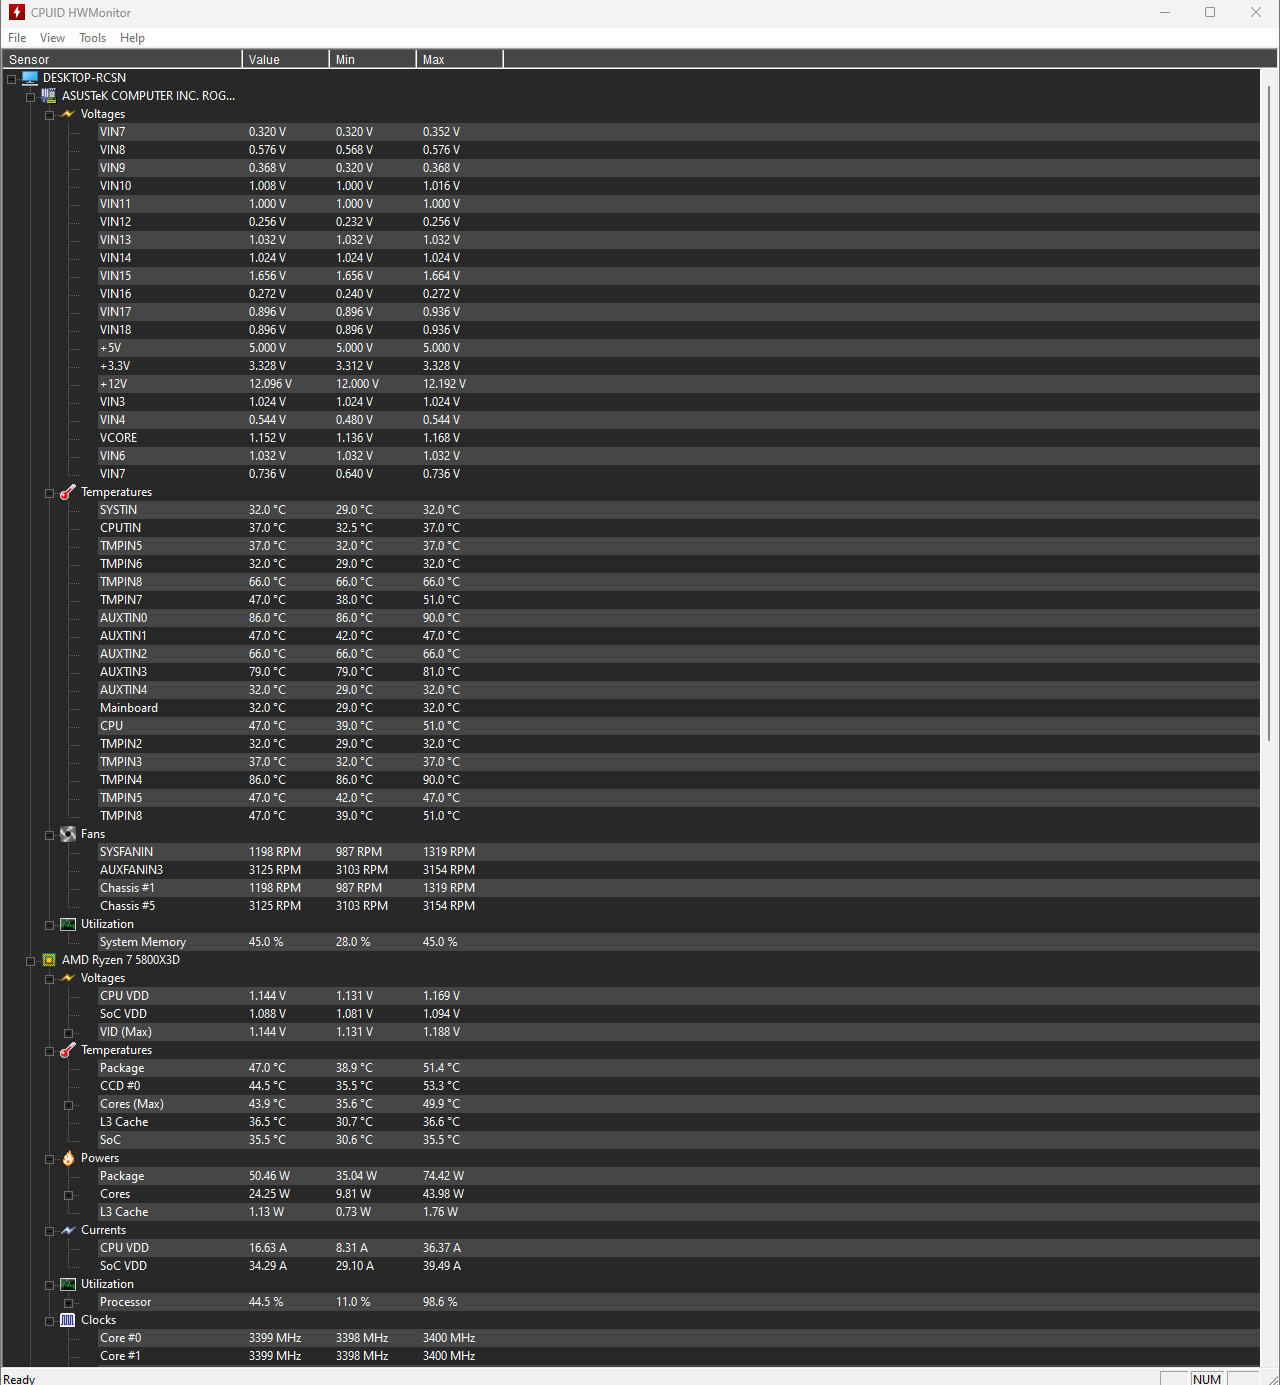Viewport: 1280px width, 1385px height.
Task: Click the motherboard Utilization graph icon
Action: tap(68, 924)
